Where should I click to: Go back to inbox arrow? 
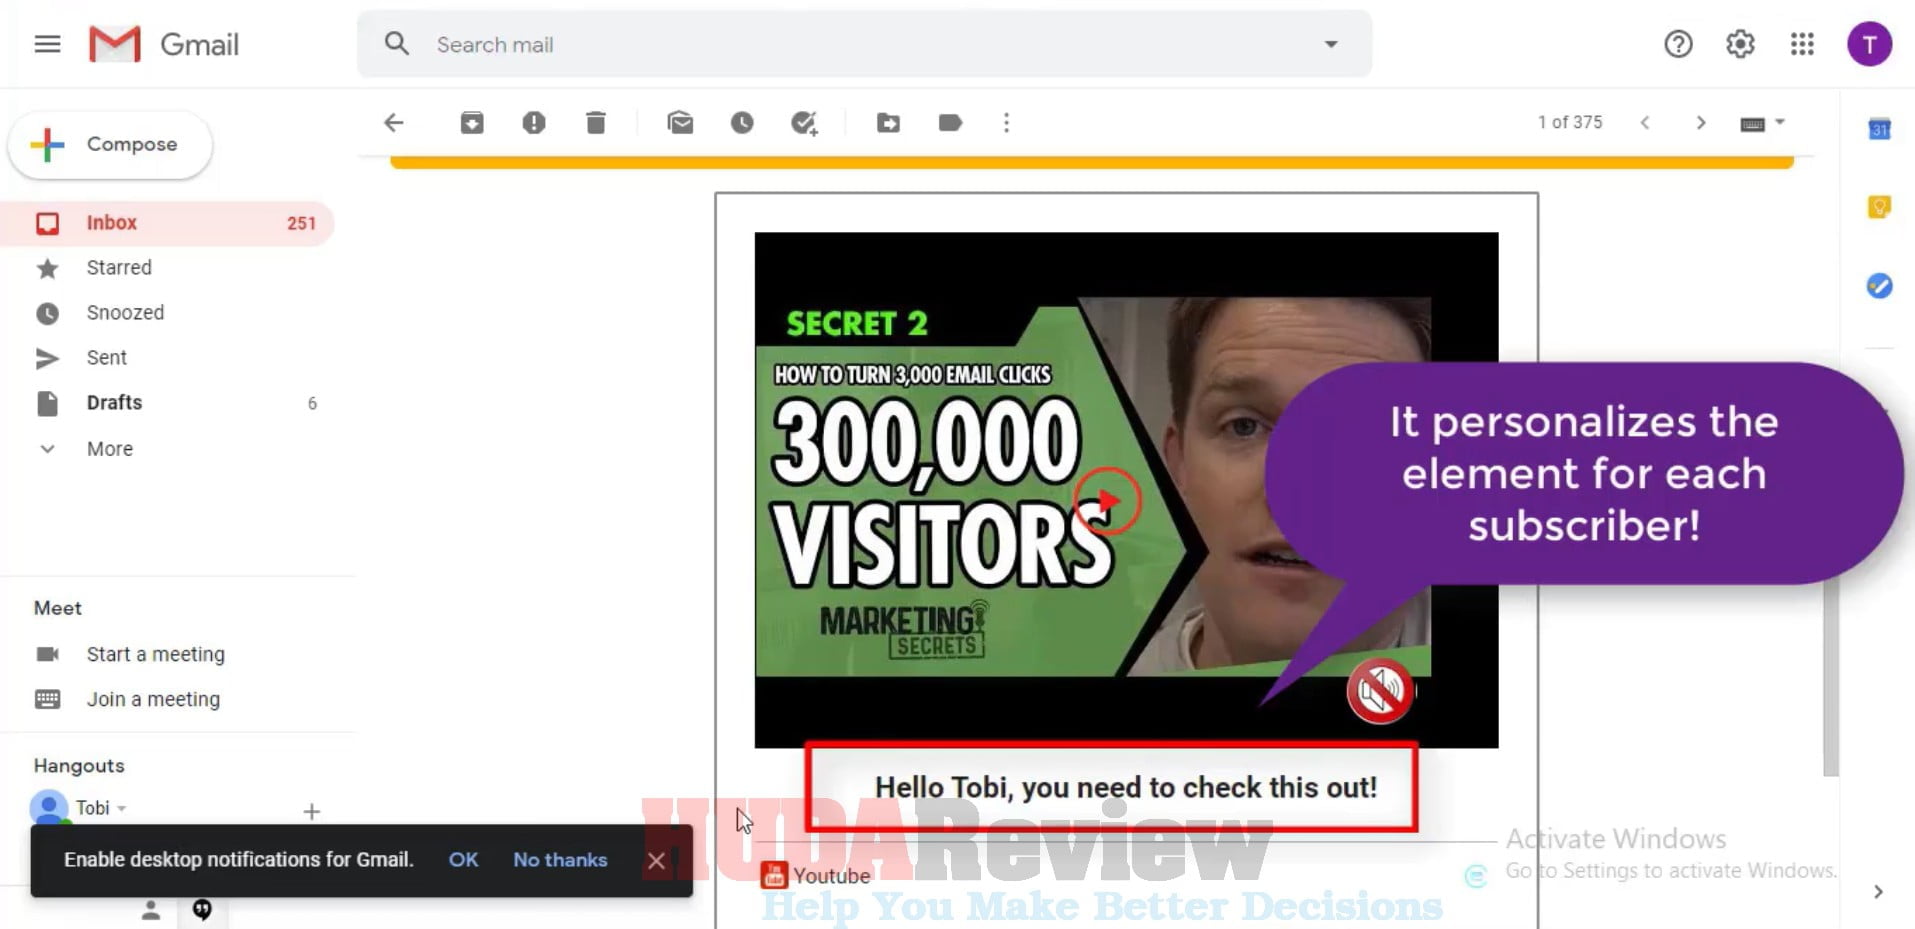coord(394,122)
